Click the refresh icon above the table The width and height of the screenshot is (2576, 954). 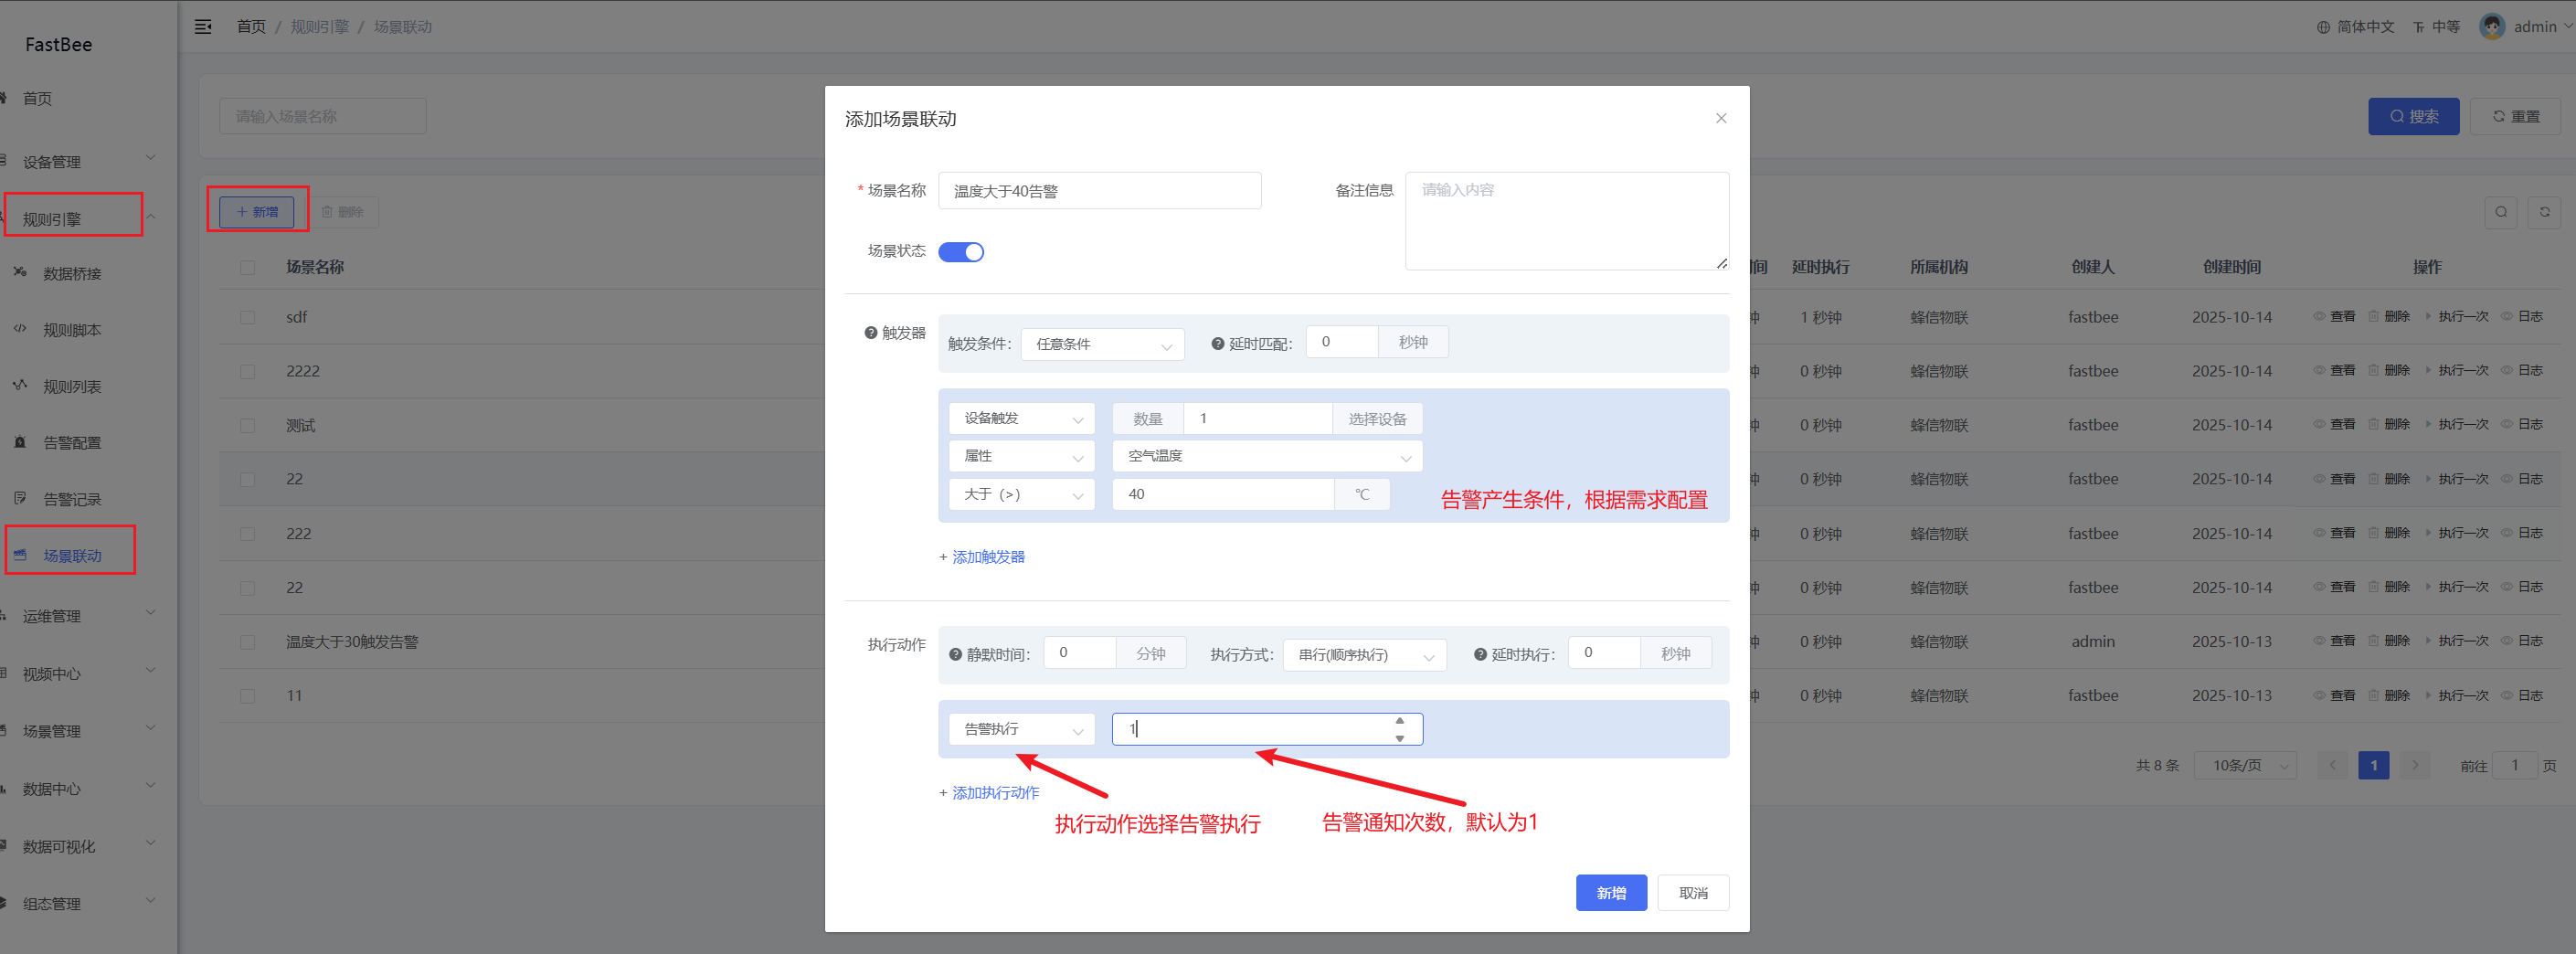point(2544,212)
